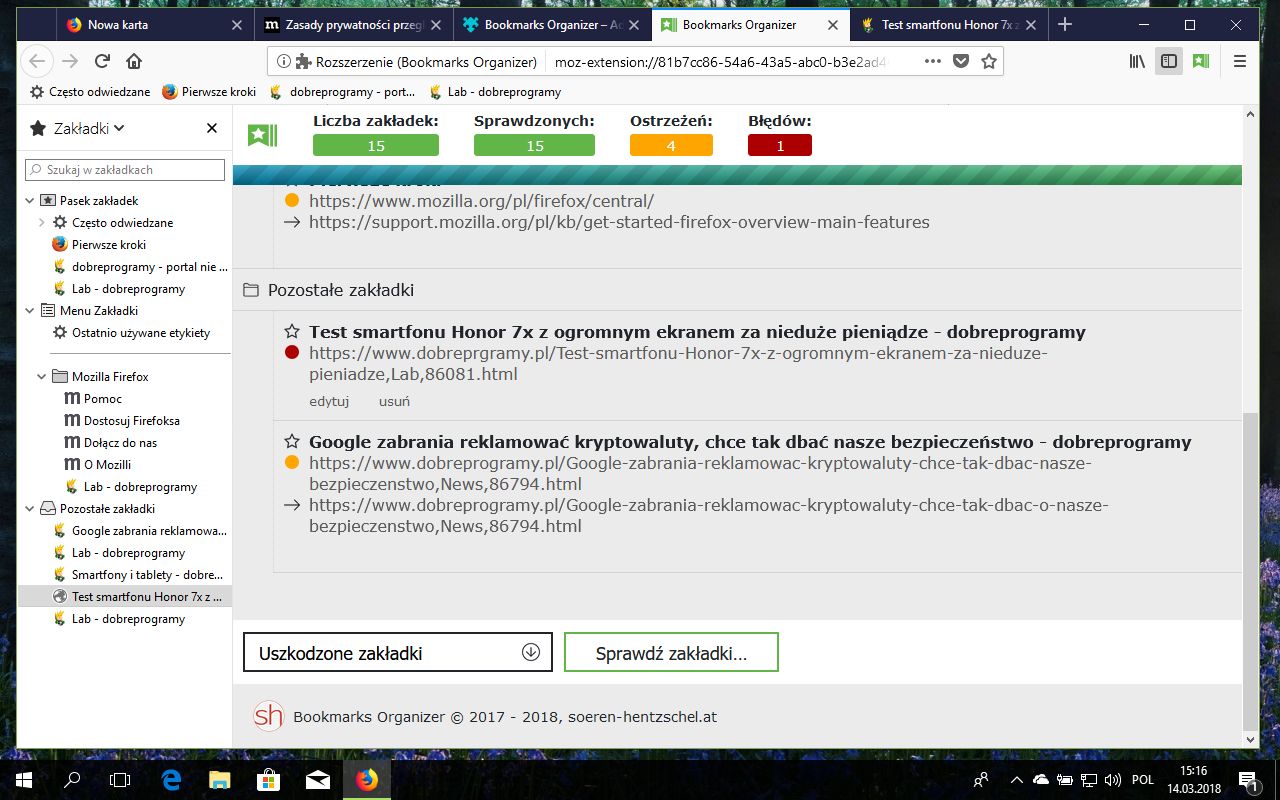
Task: Open a new tab with plus button
Action: pos(1066,24)
